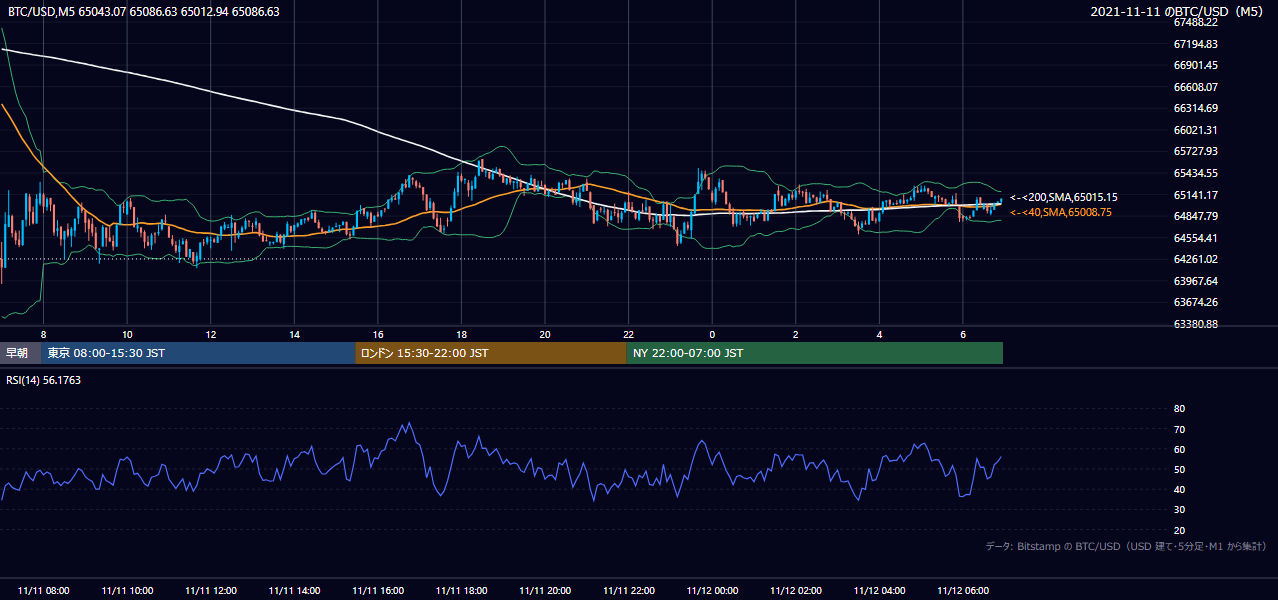Click the 67194.83 price axis label
The height and width of the screenshot is (600, 1278).
[1195, 44]
